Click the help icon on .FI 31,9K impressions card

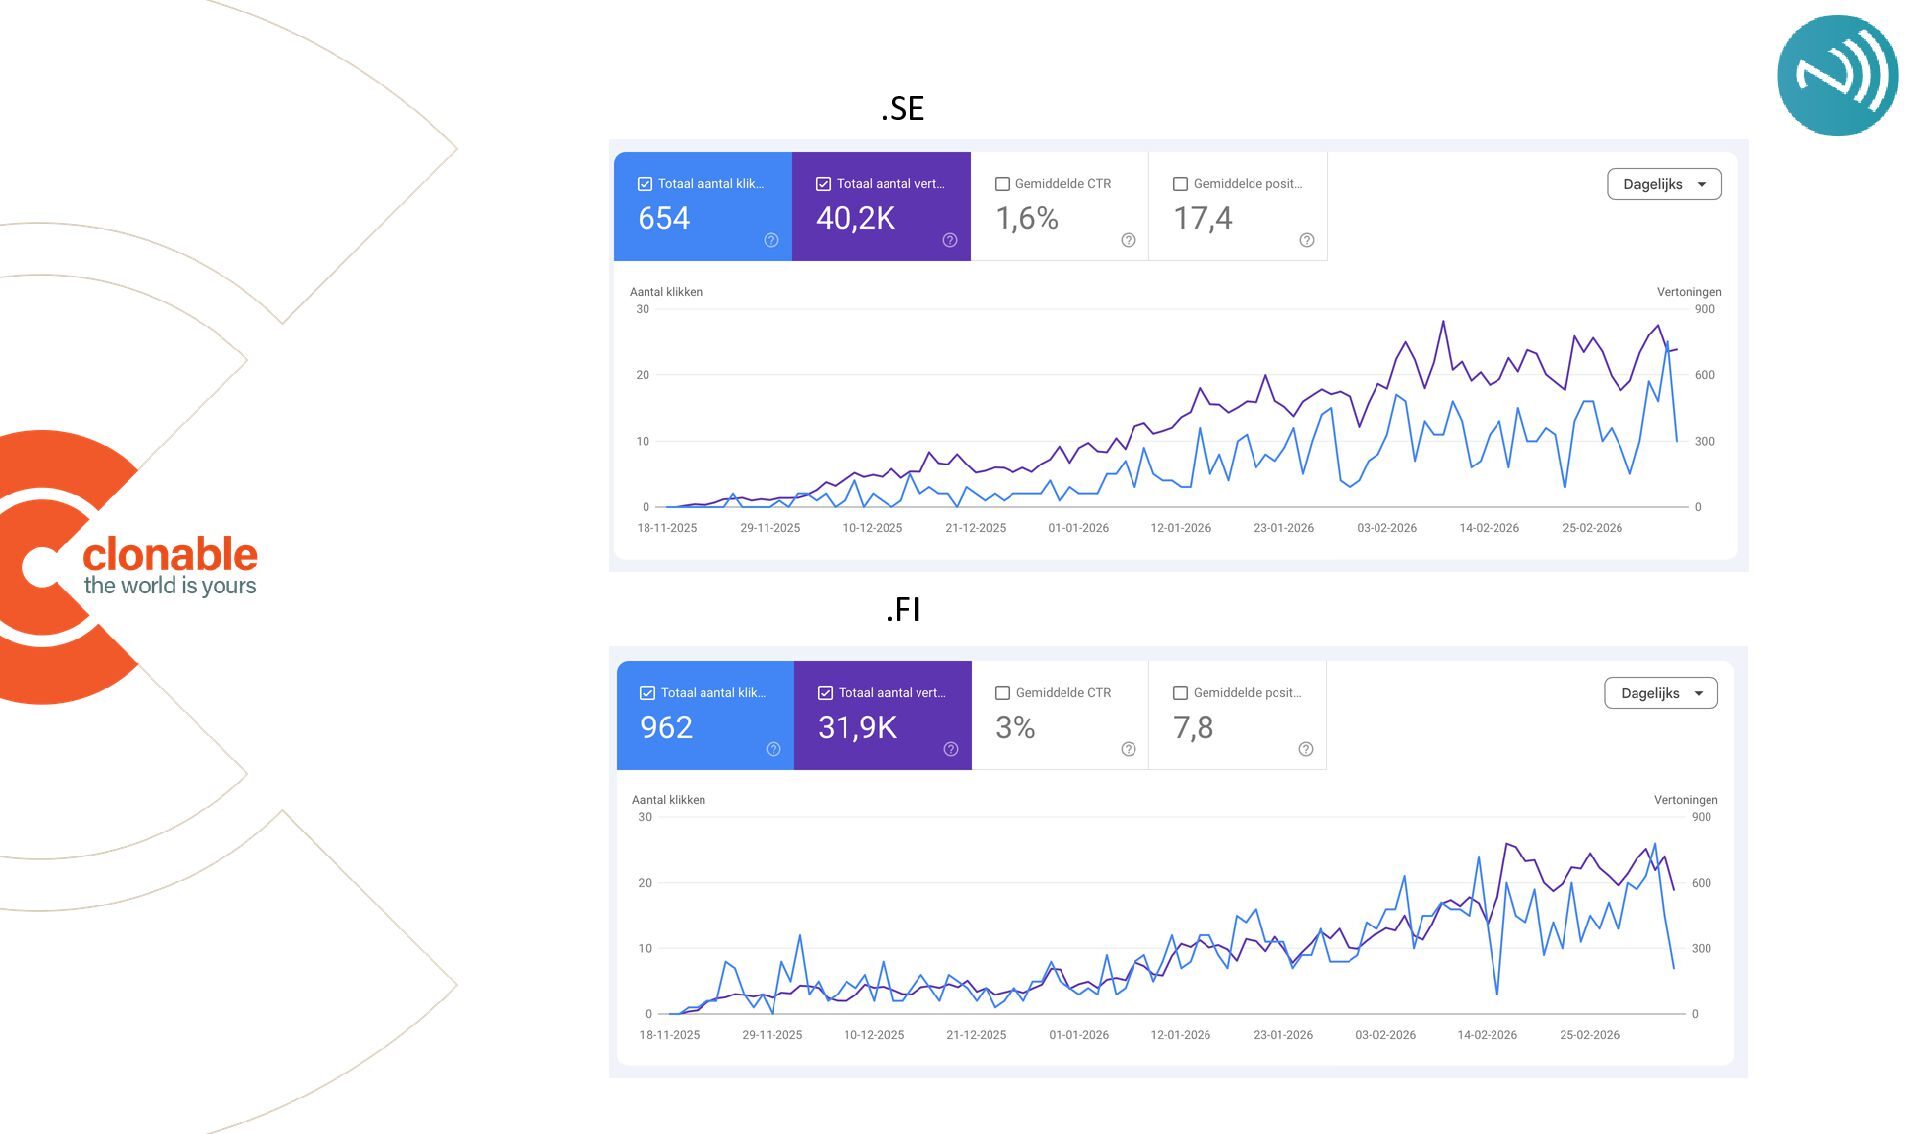[951, 749]
